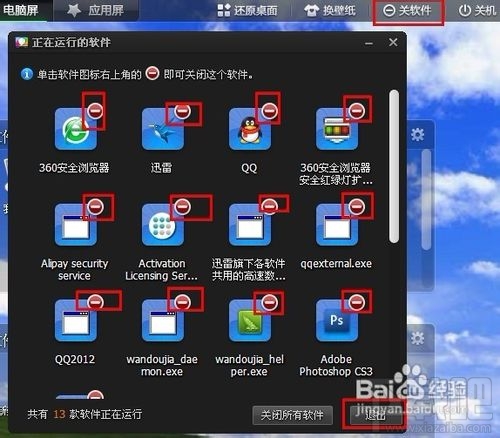Close wandoujia_daemon.exe via red minus badge
Image resolution: width=500 pixels, height=438 pixels.
[183, 302]
